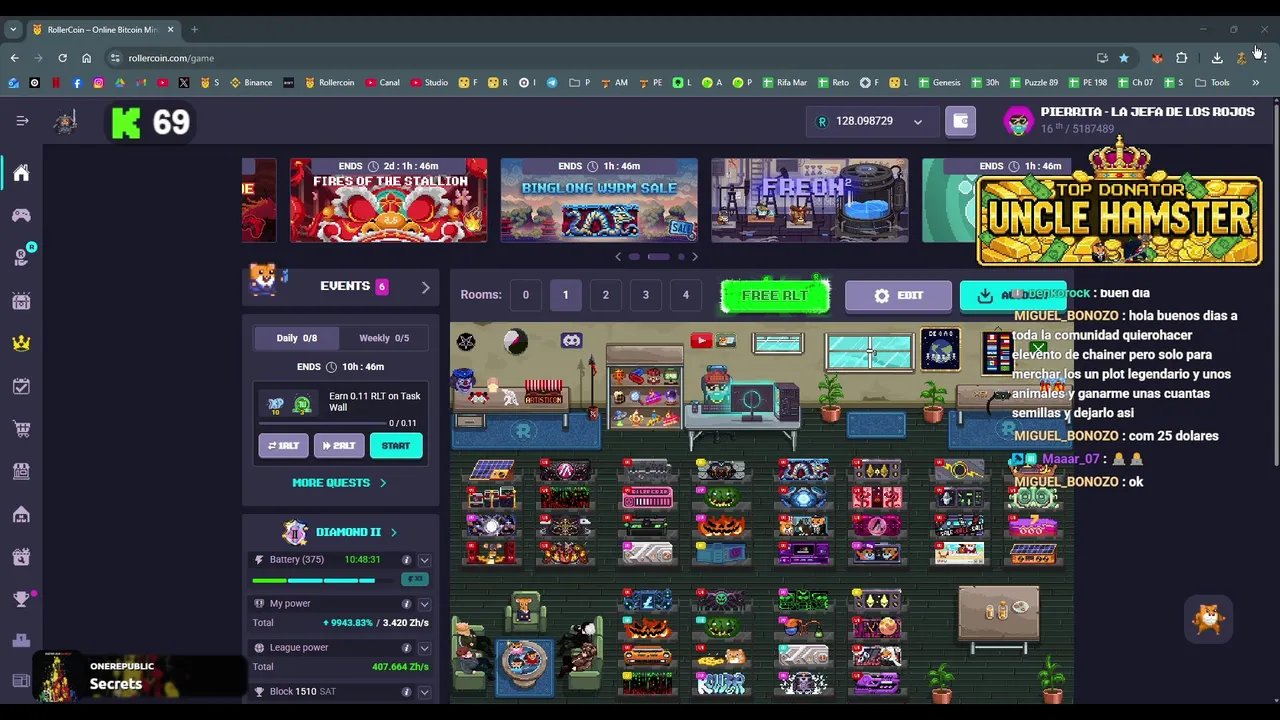The height and width of the screenshot is (720, 1280).
Task: Open the Genesis bookmark
Action: 939,82
